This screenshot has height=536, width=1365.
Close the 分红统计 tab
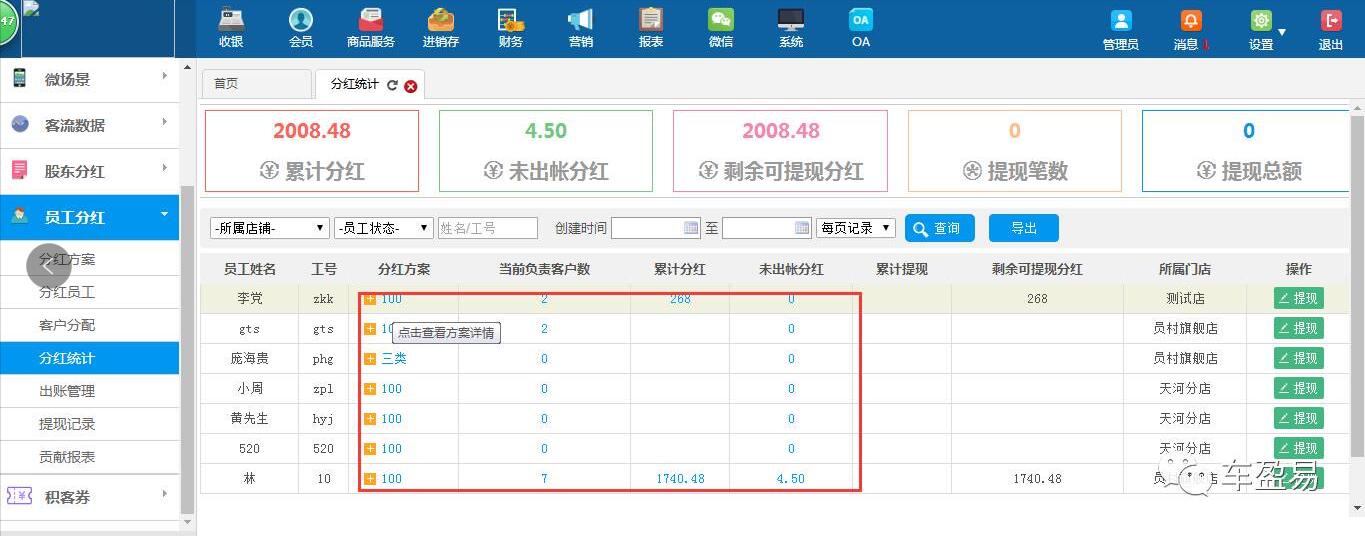[x=411, y=86]
